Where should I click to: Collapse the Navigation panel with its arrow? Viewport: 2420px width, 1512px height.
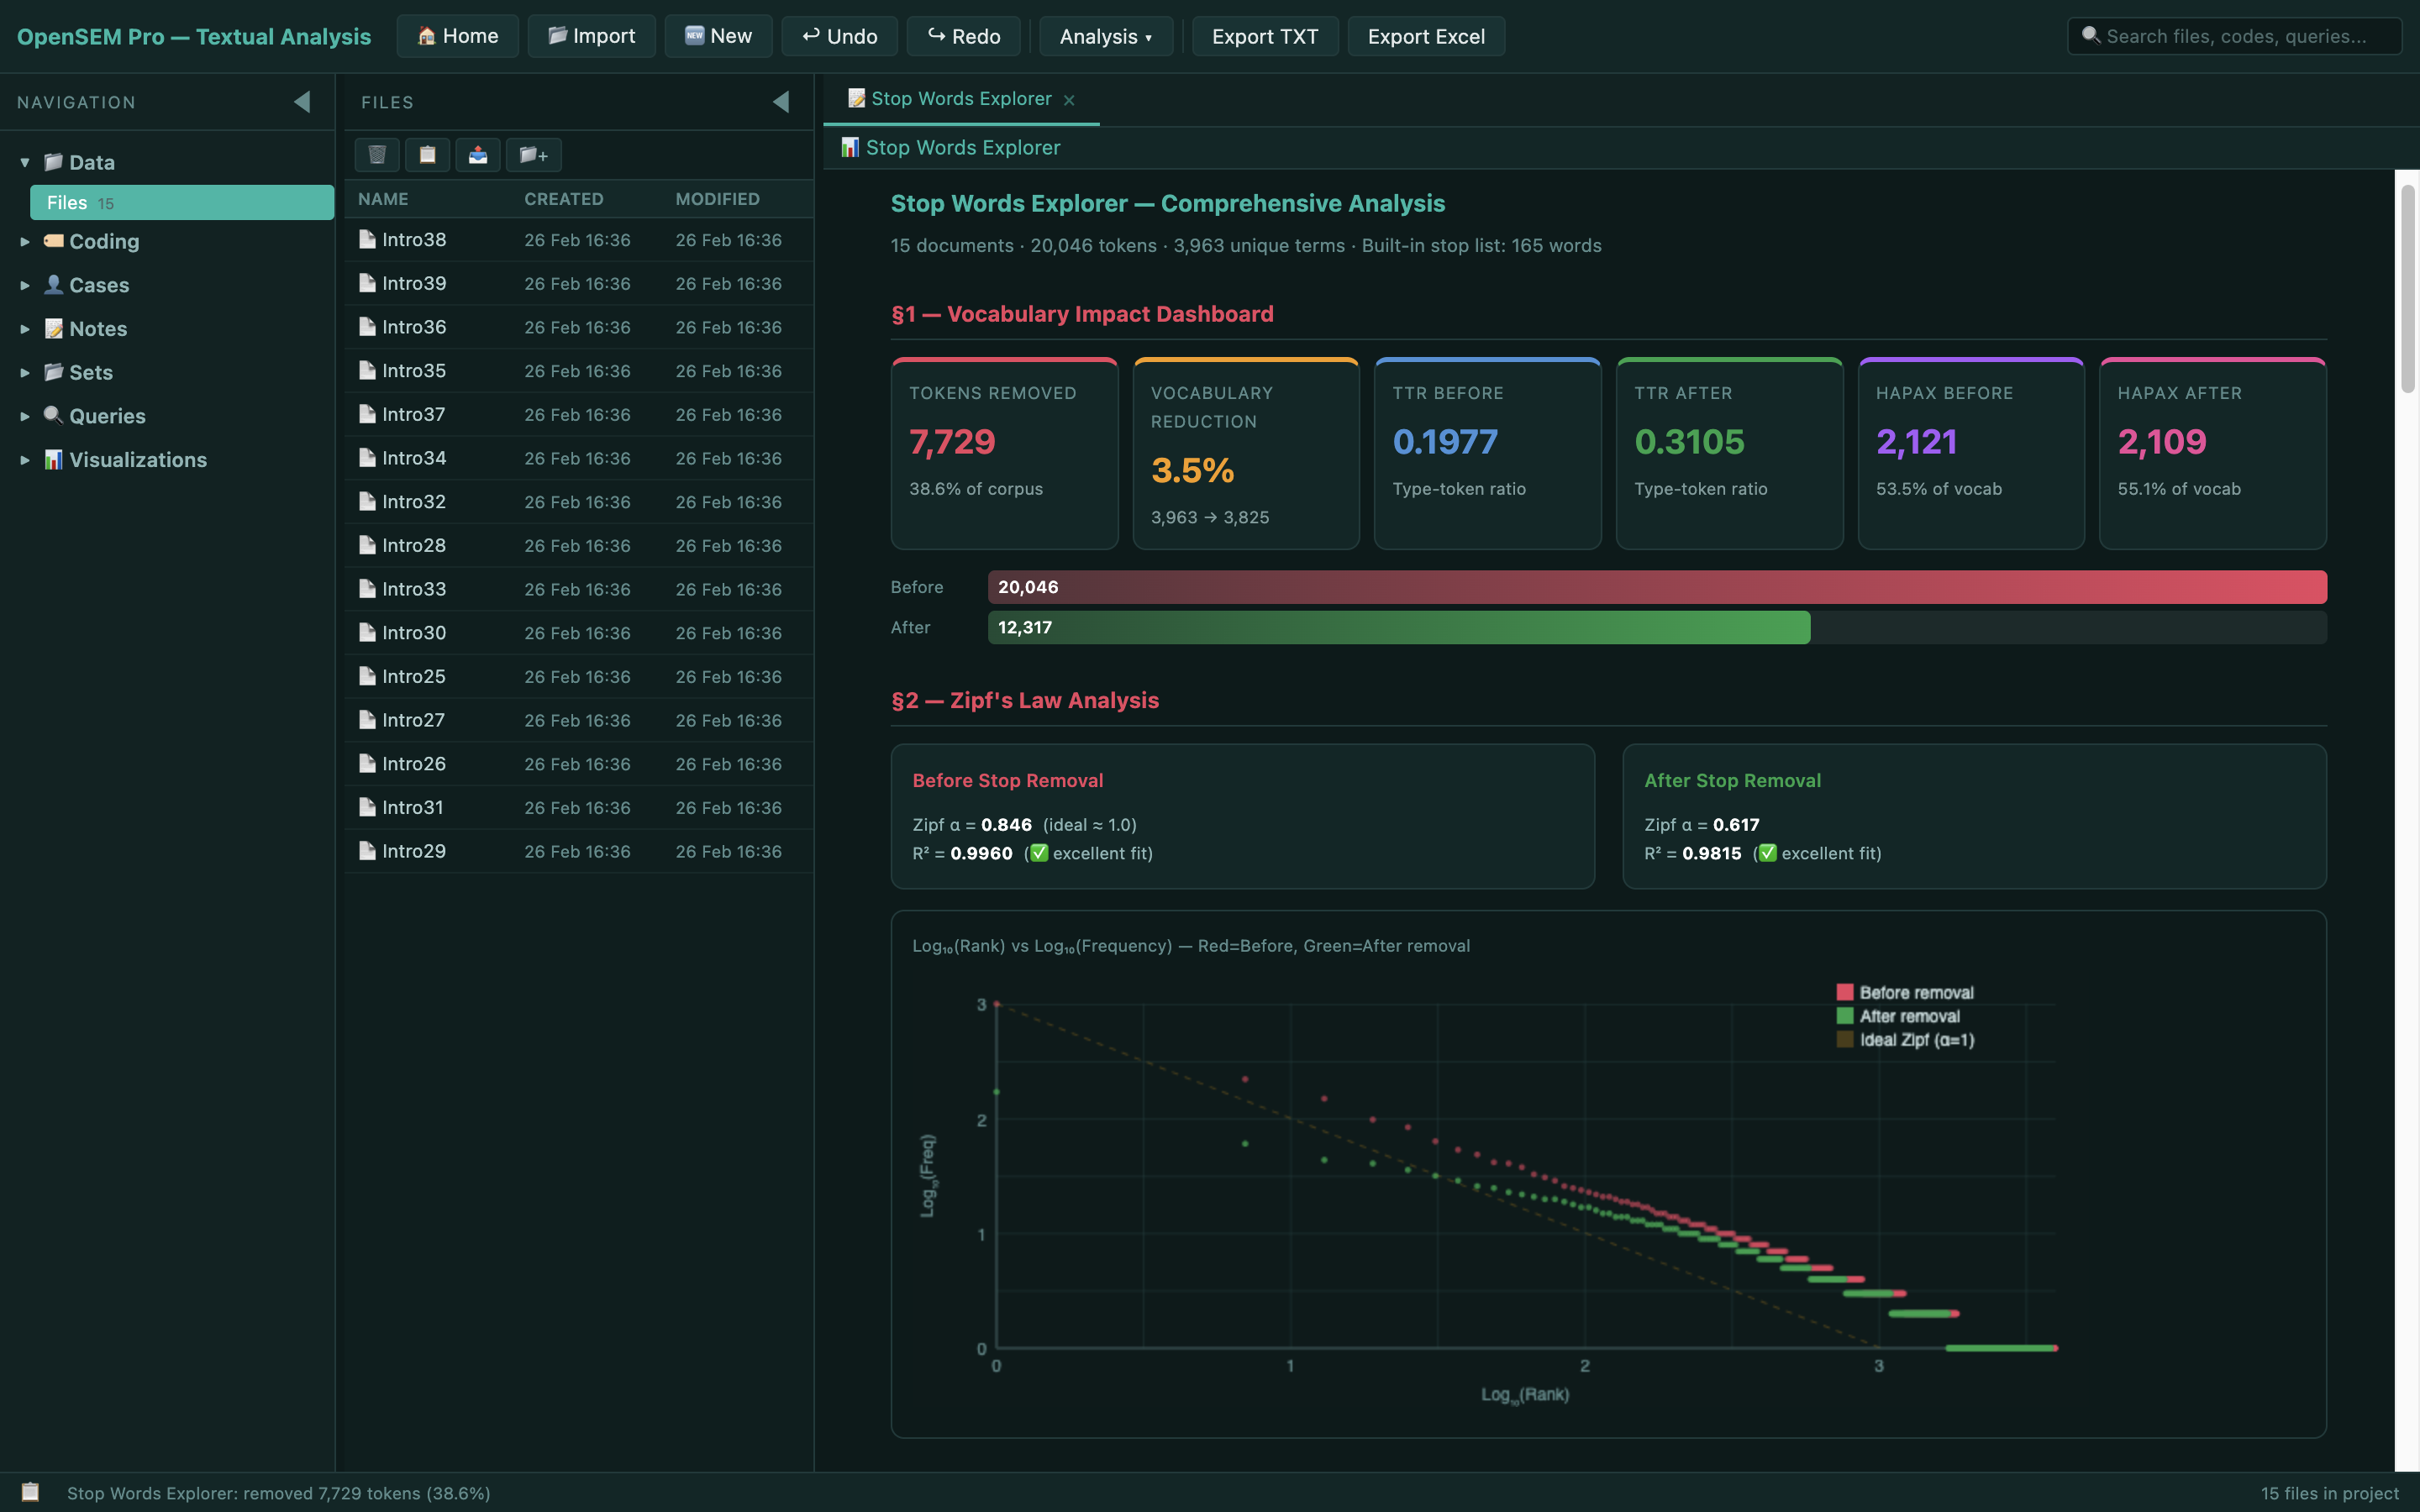pyautogui.click(x=302, y=102)
